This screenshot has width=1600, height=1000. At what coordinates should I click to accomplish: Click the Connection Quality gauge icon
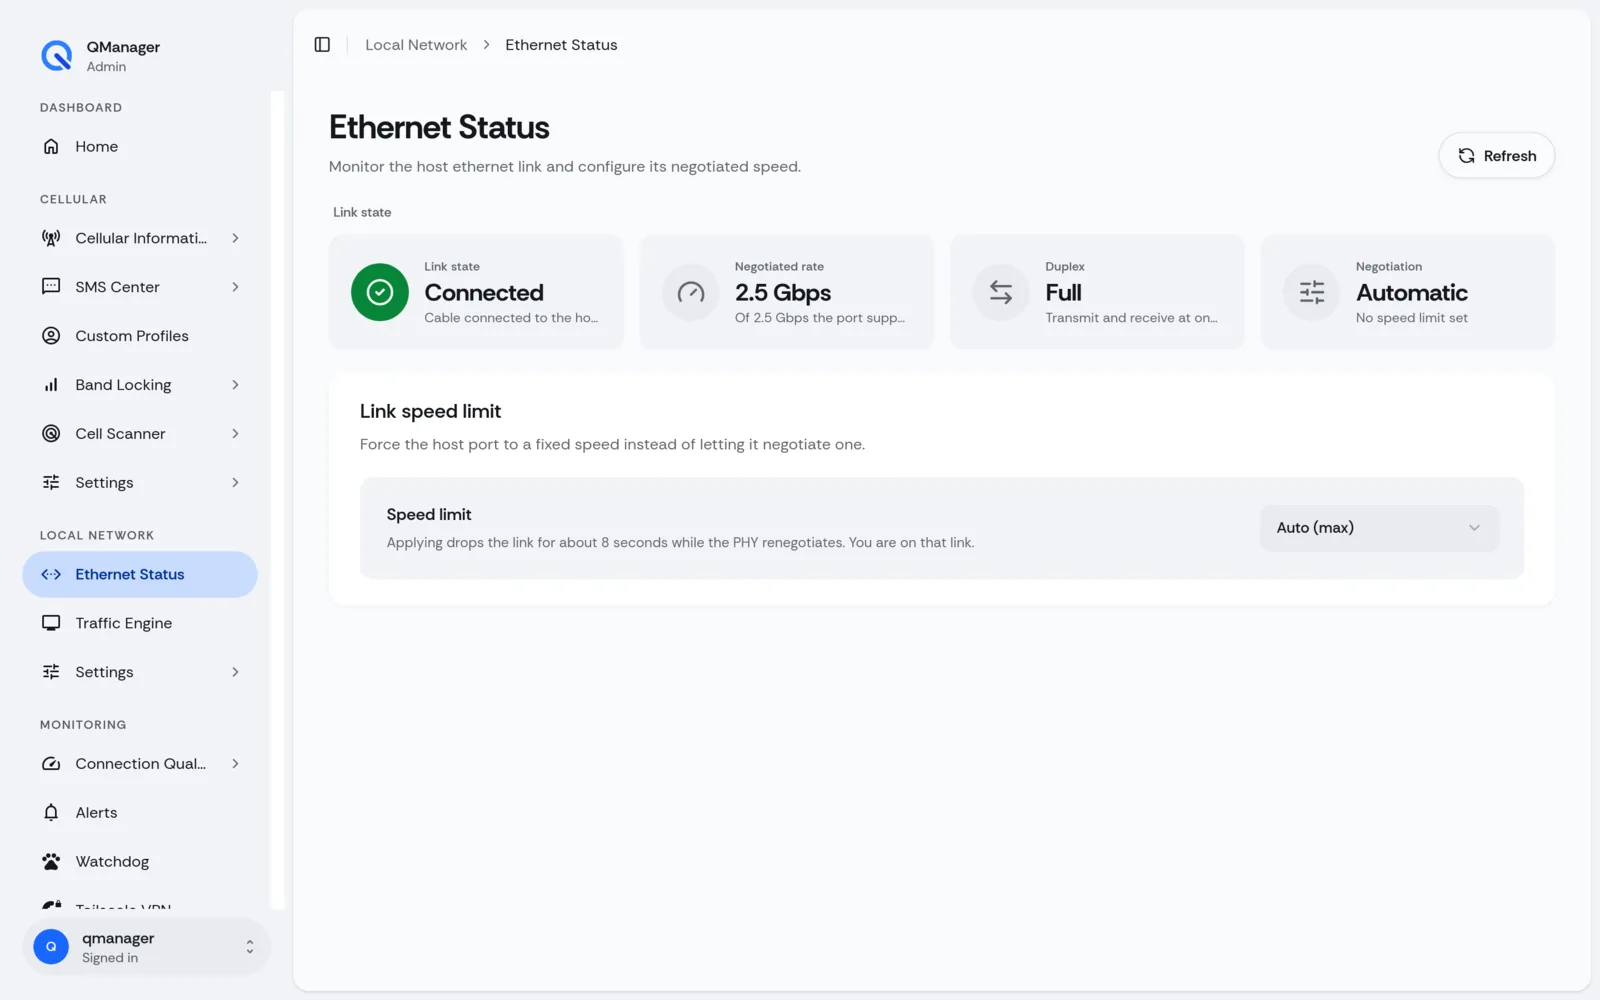point(51,764)
